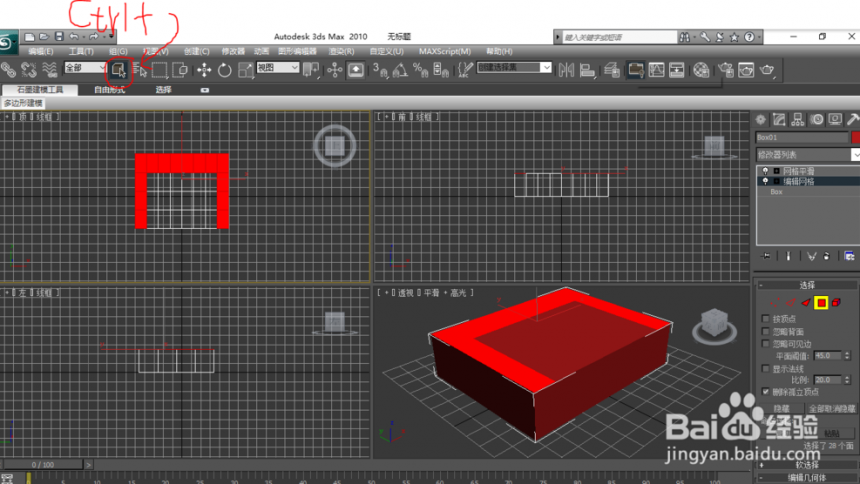Enable the 忽略背面 checkbox
The width and height of the screenshot is (860, 484).
[766, 331]
